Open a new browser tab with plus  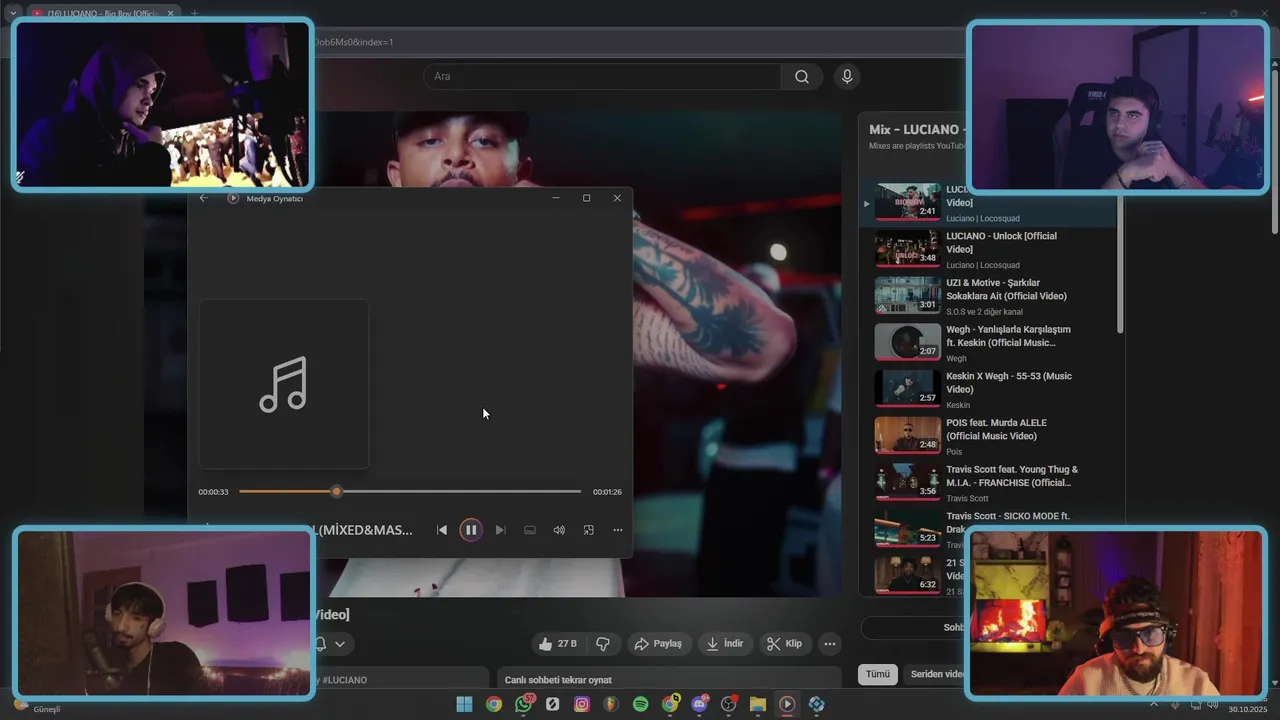[x=194, y=13]
